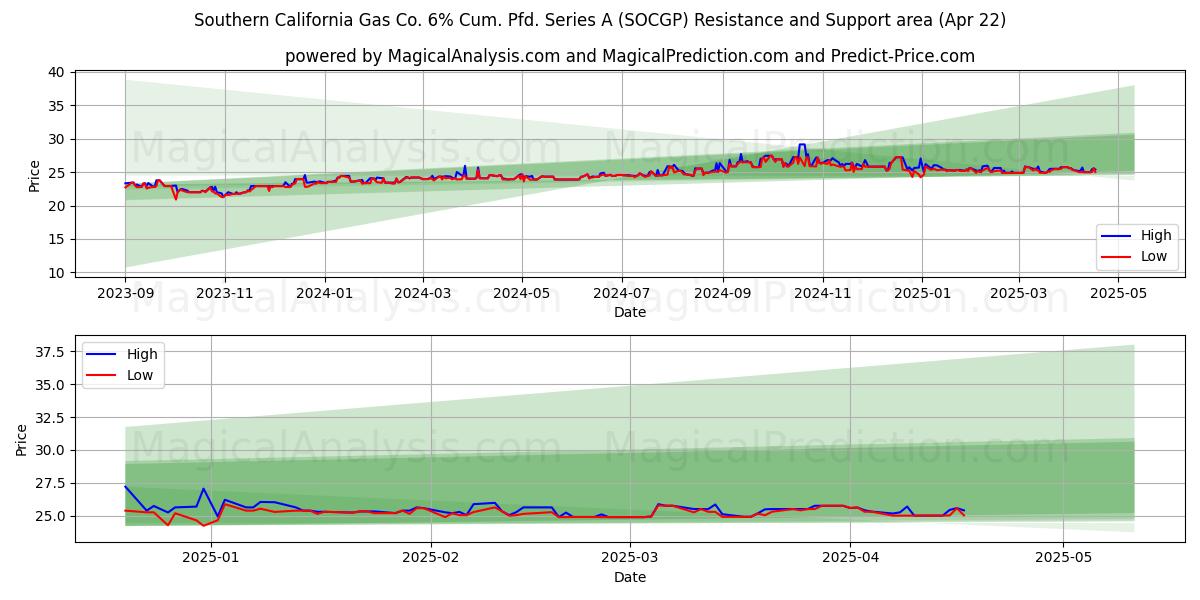The width and height of the screenshot is (1200, 600).
Task: Click the 'Date' x-axis title of bottom chart
Action: coord(630,577)
